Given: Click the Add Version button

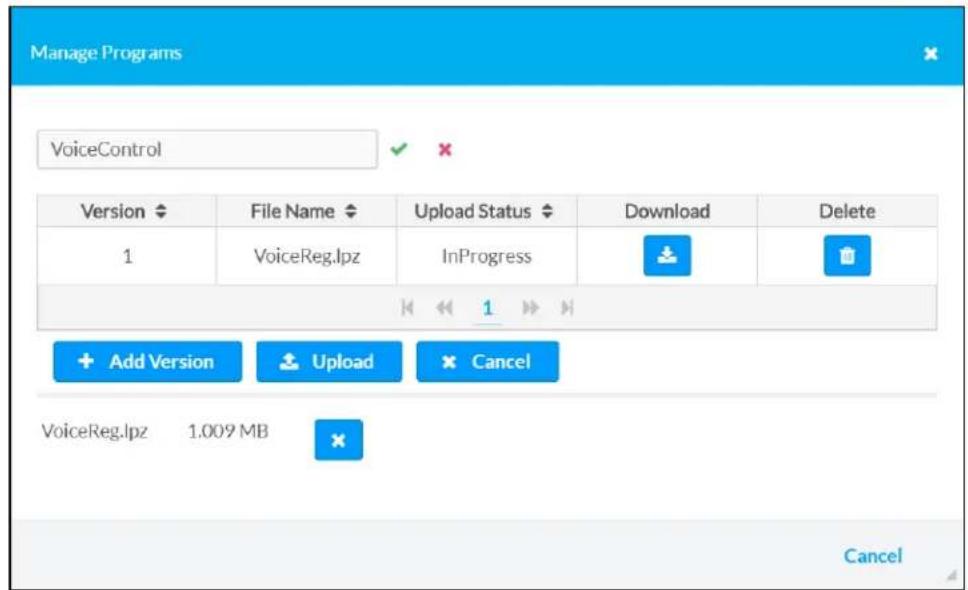Looking at the screenshot, I should coord(148,362).
